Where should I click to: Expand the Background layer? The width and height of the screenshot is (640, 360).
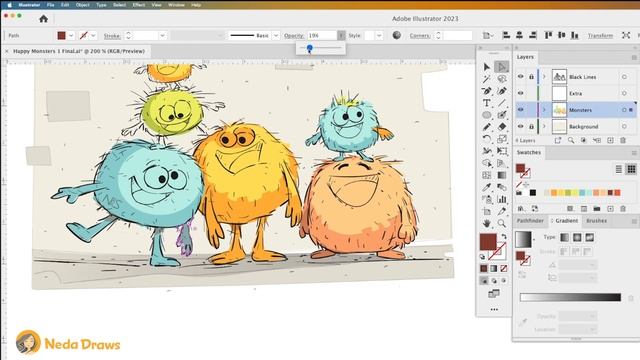[544, 127]
